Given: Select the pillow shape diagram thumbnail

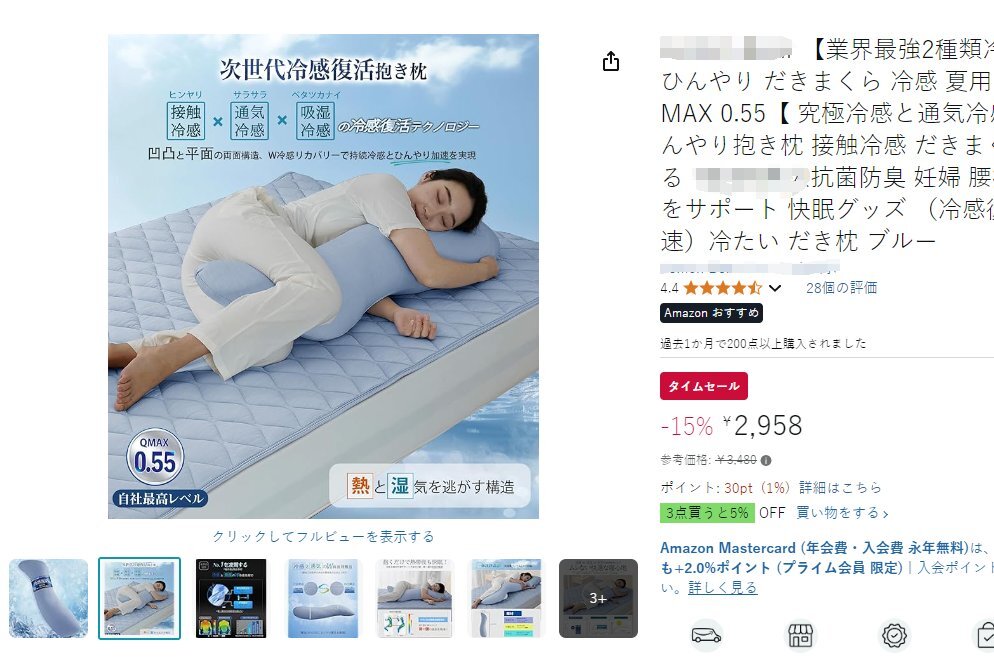Looking at the screenshot, I should click(323, 598).
